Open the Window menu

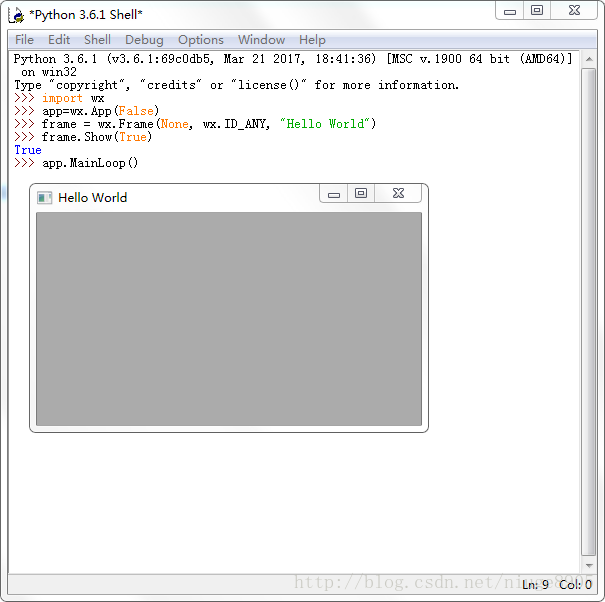[261, 40]
